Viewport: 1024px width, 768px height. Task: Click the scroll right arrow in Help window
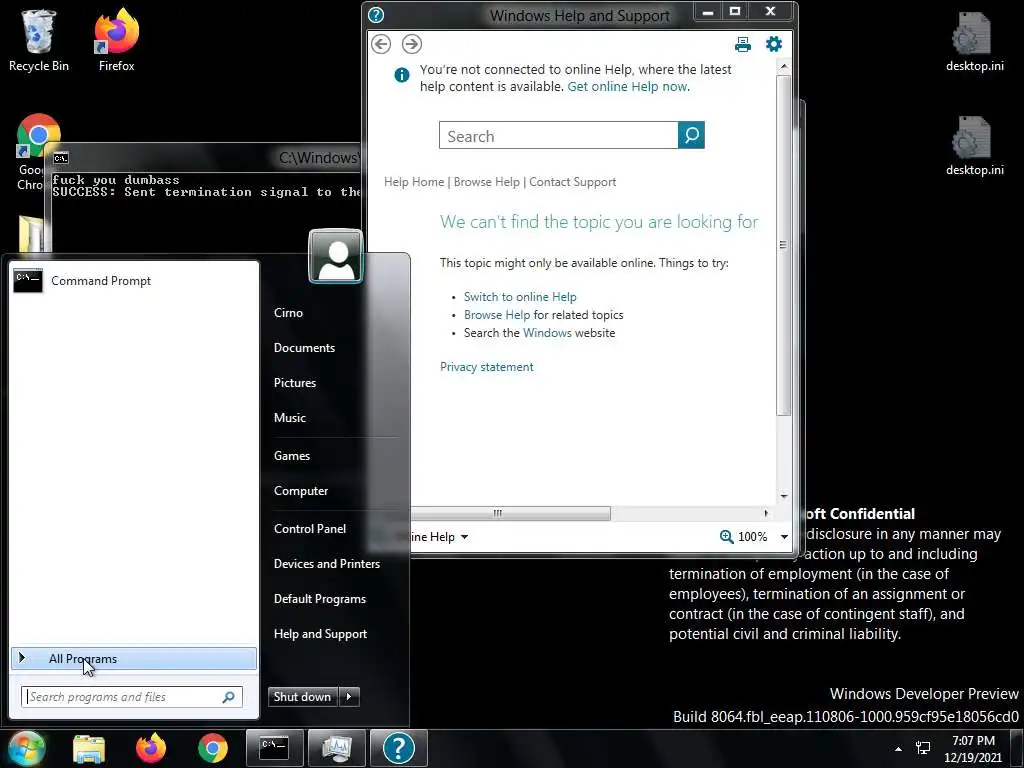point(766,513)
